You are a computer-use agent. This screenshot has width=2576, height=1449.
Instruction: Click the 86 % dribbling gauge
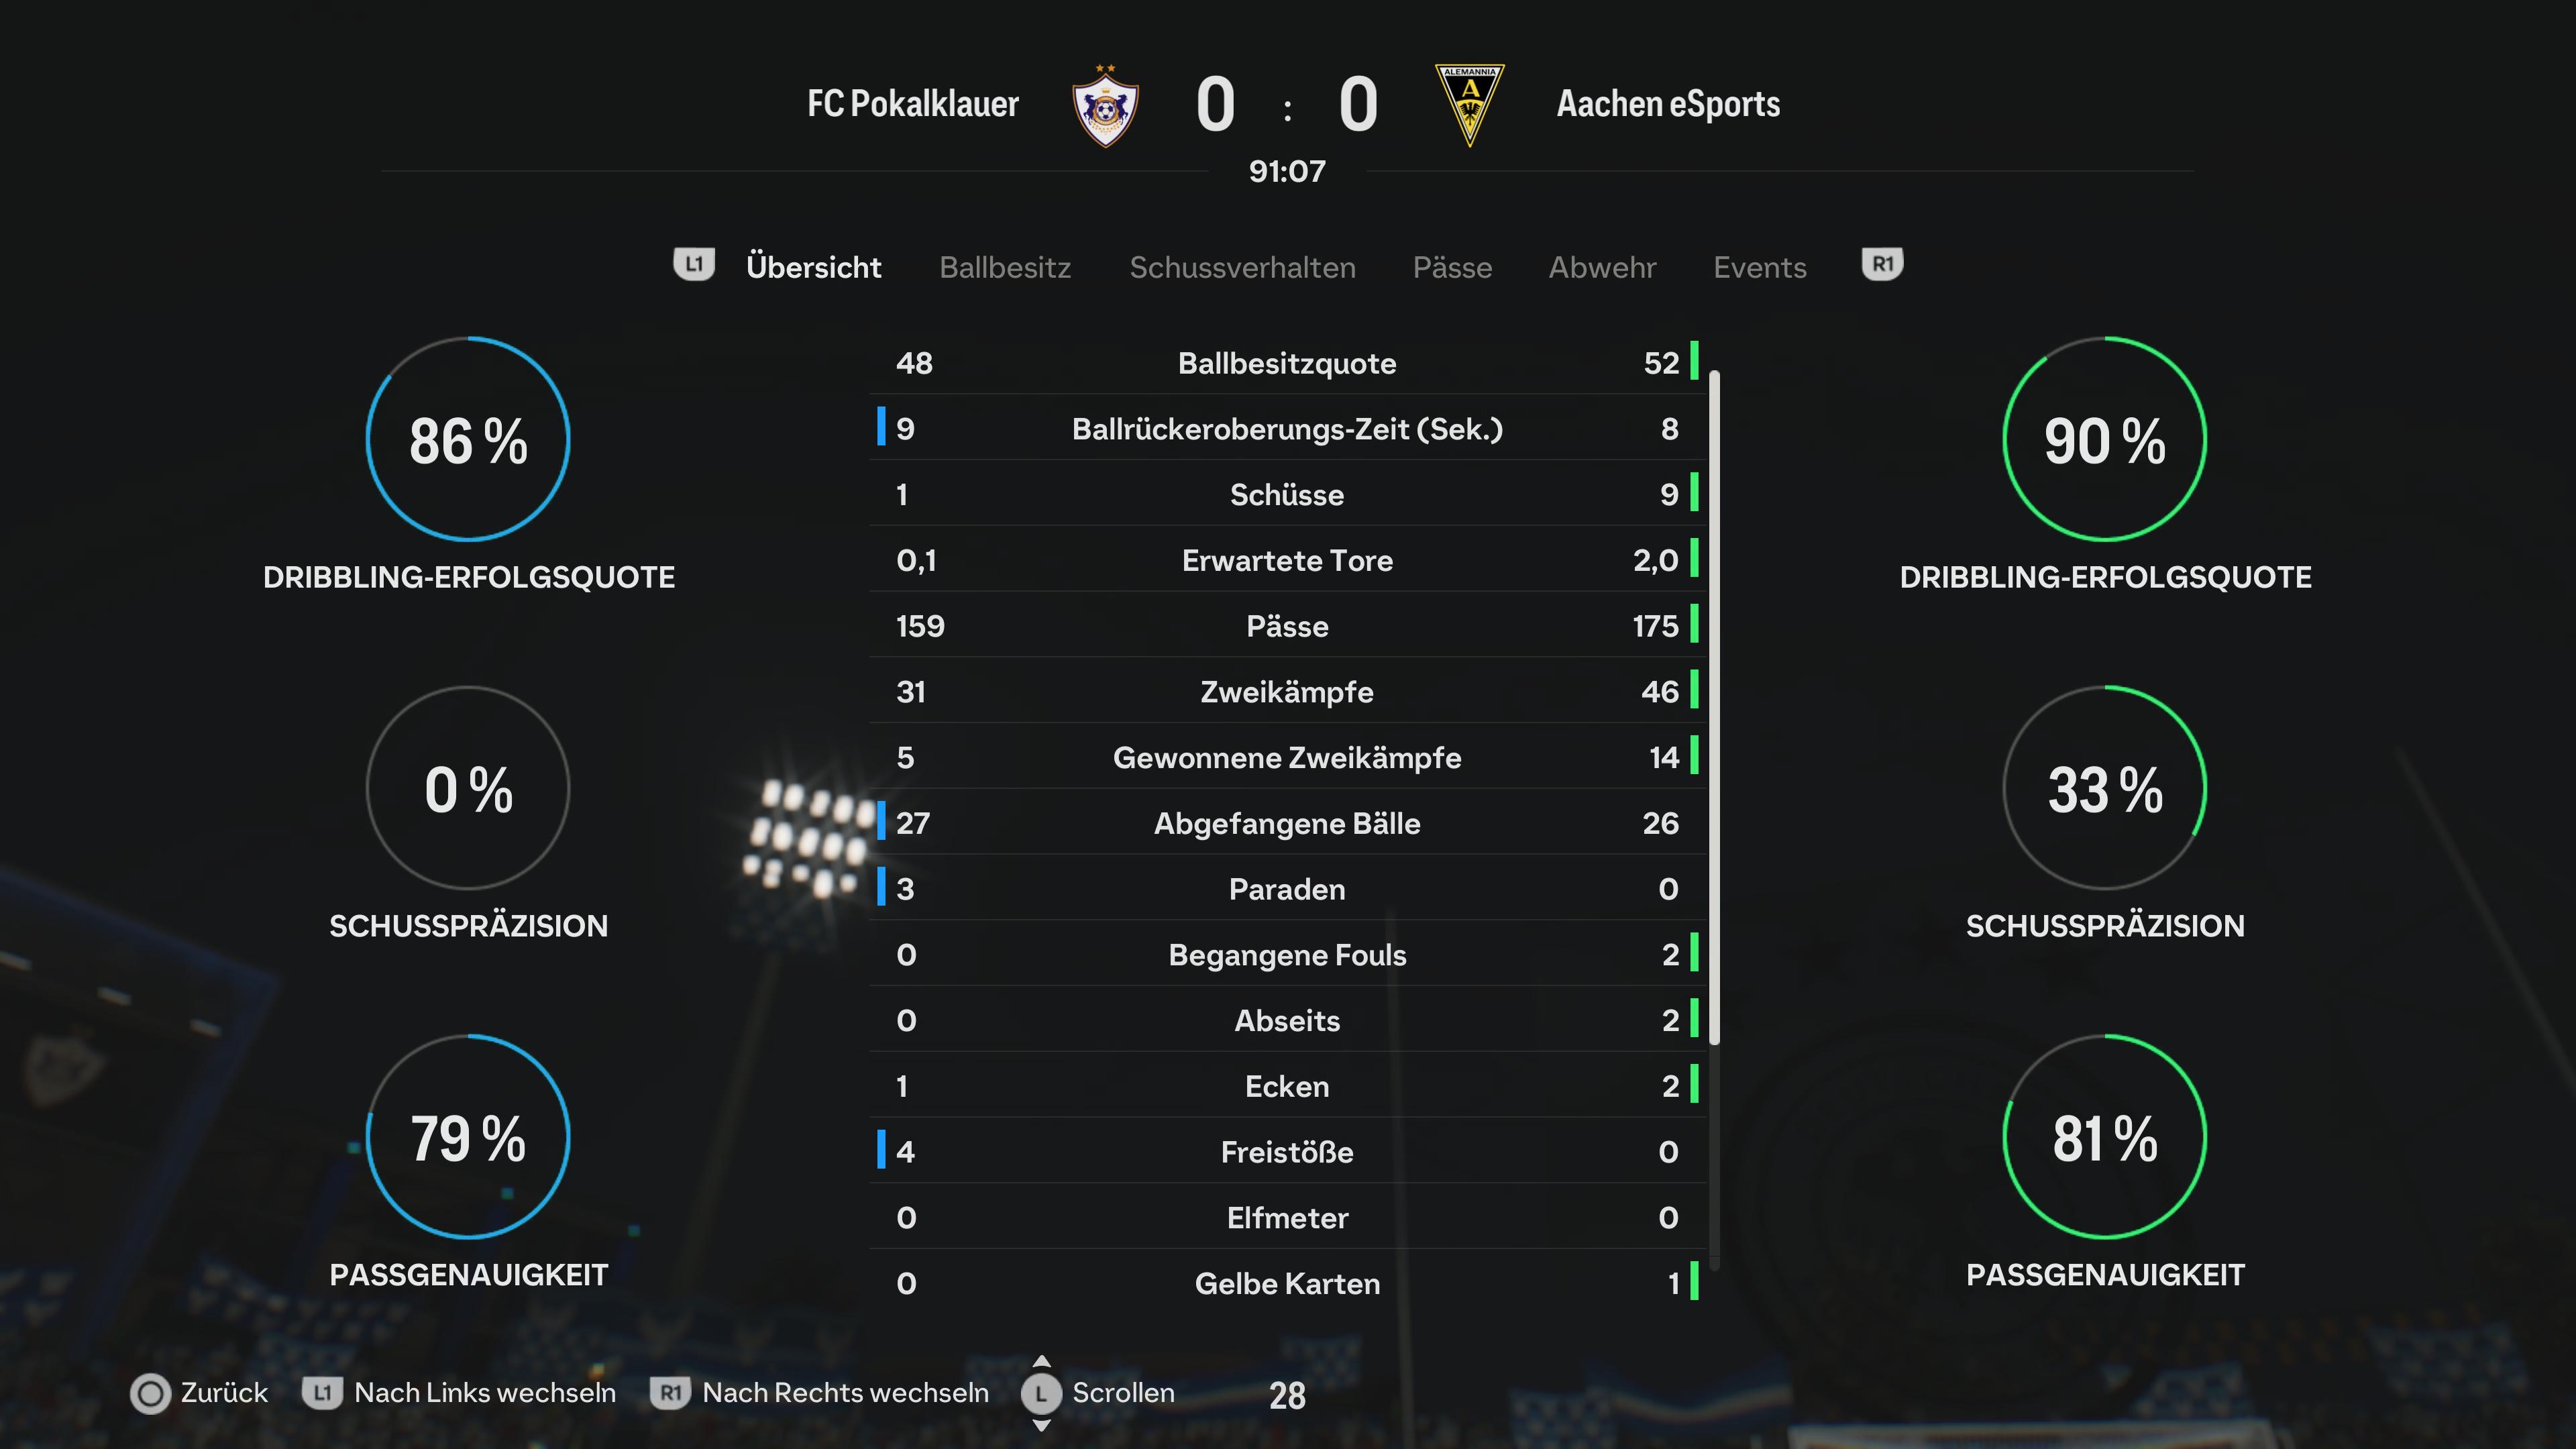(468, 439)
